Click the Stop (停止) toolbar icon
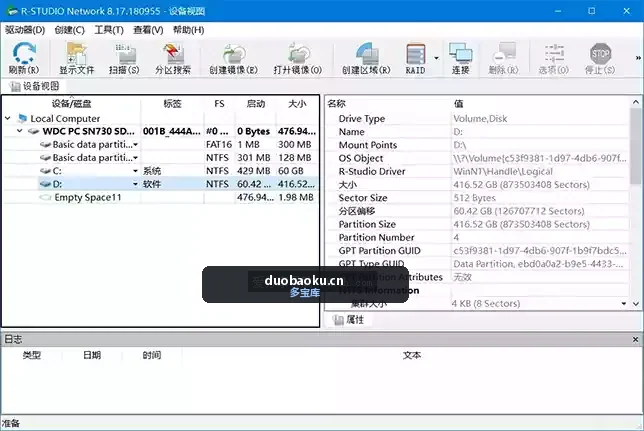 [x=600, y=58]
